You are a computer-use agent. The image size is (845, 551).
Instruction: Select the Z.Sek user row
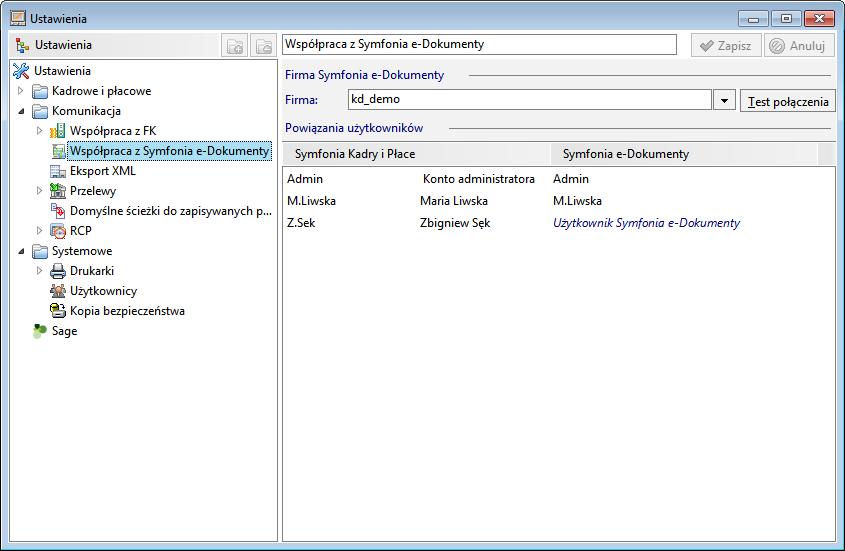pyautogui.click(x=559, y=223)
